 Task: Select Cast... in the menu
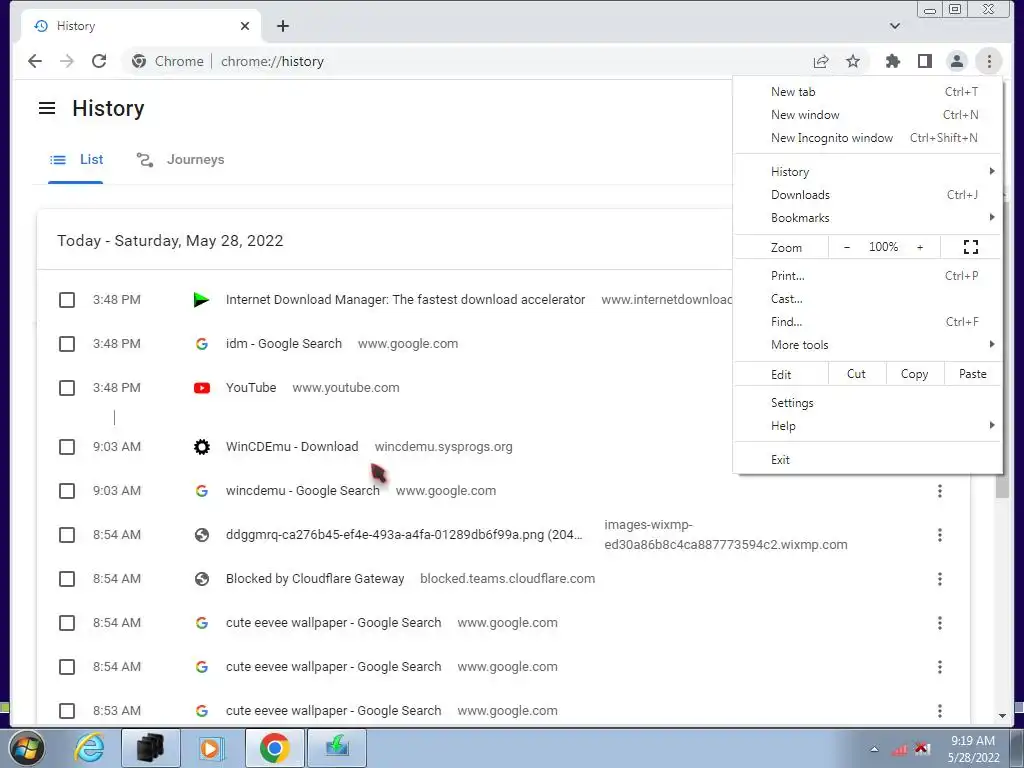(867, 299)
